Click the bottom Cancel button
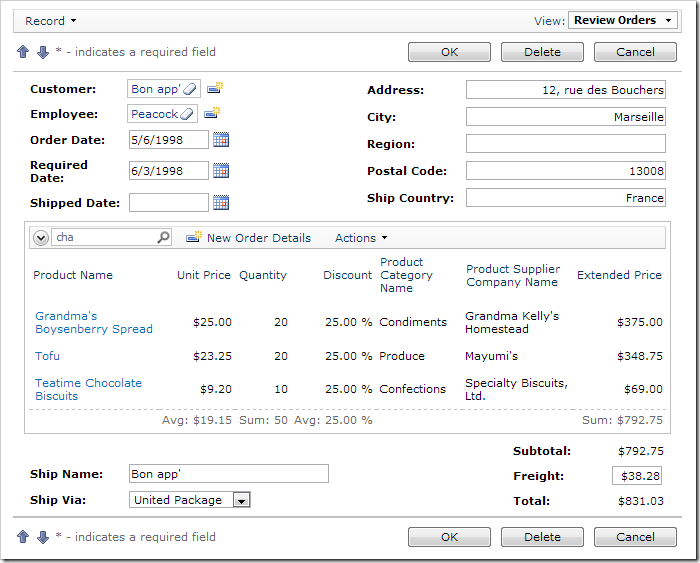The width and height of the screenshot is (700, 563). click(x=635, y=537)
